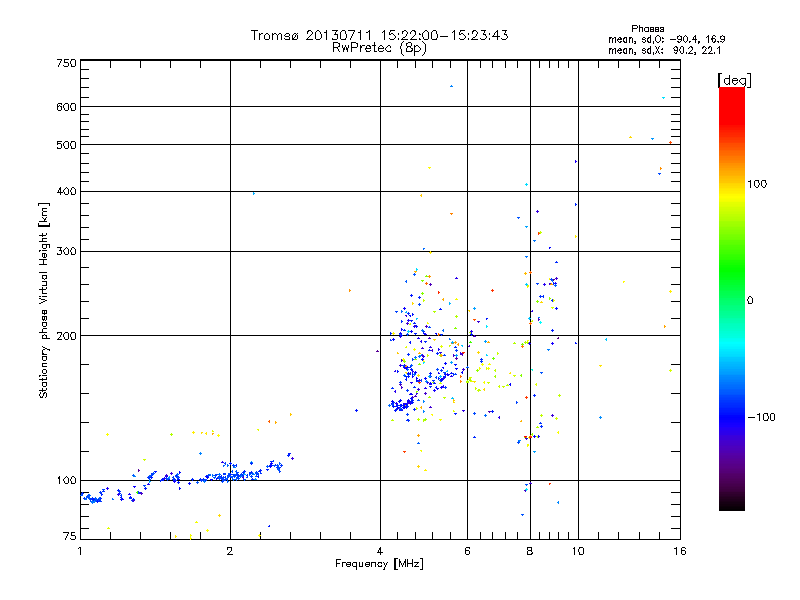The width and height of the screenshot is (800, 600).
Task: Click the 'Stationary phase Virtual Height [km]' axis label
Action: coord(44,300)
